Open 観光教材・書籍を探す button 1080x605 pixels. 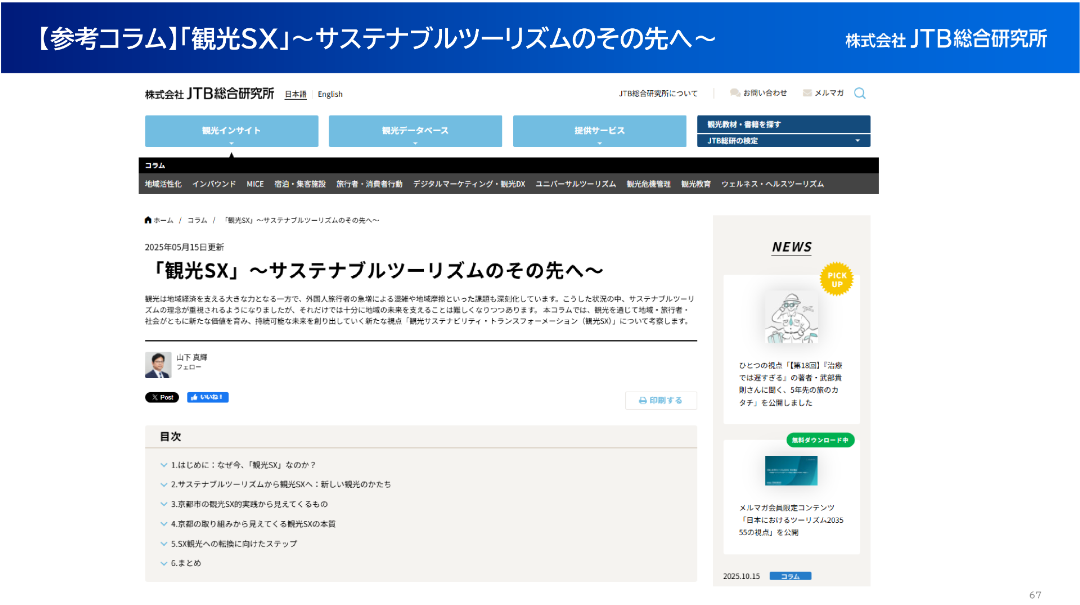[783, 124]
